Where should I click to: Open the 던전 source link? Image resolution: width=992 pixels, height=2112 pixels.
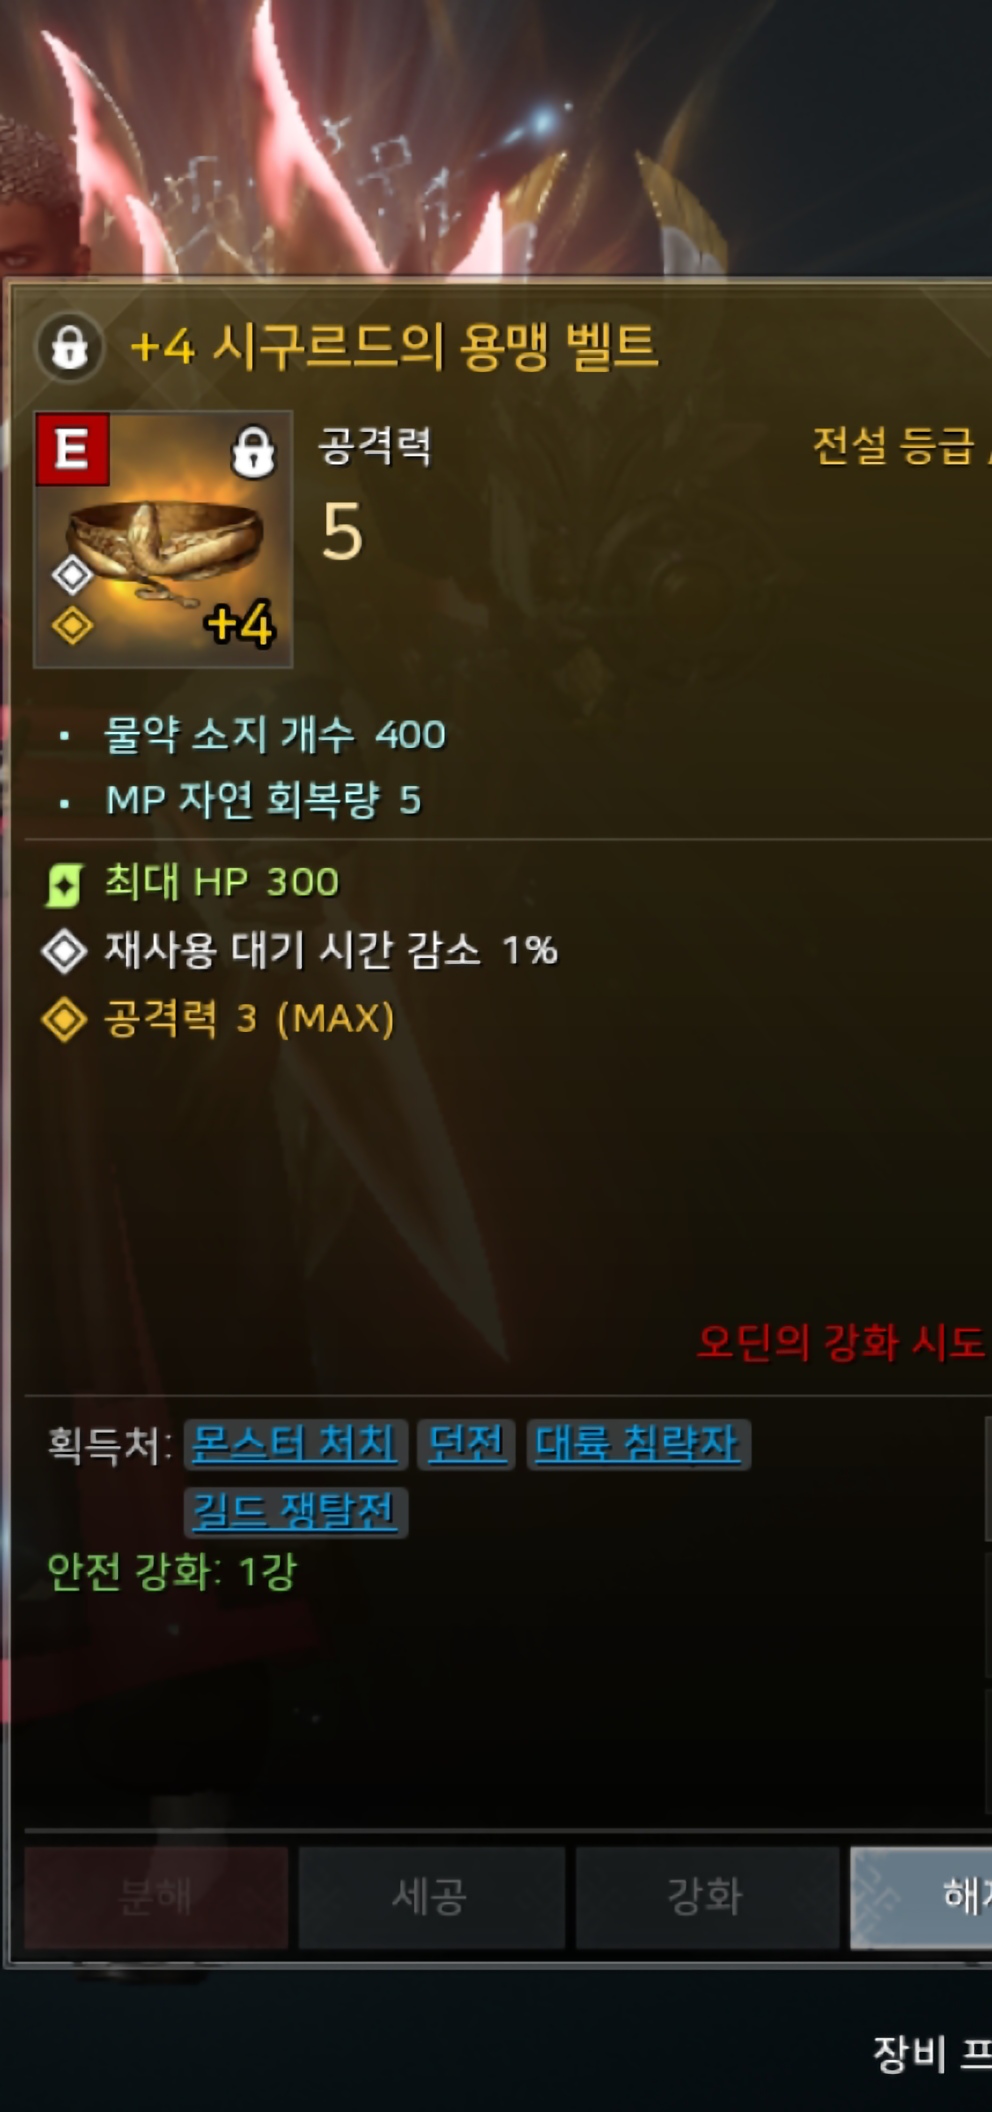coord(466,1444)
